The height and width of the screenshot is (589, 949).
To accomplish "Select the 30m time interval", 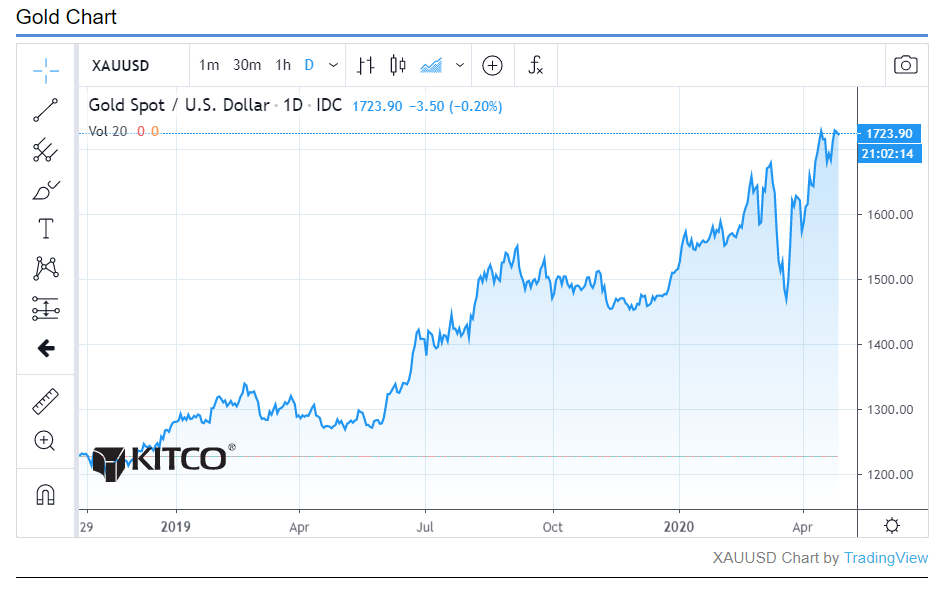I will pyautogui.click(x=247, y=65).
